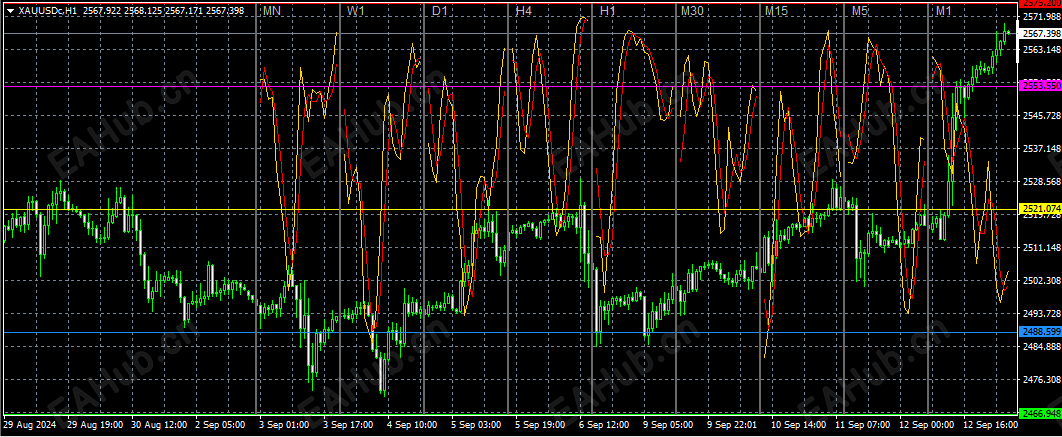
Task: Click the 2511.148 price scale value
Action: tap(1042, 247)
